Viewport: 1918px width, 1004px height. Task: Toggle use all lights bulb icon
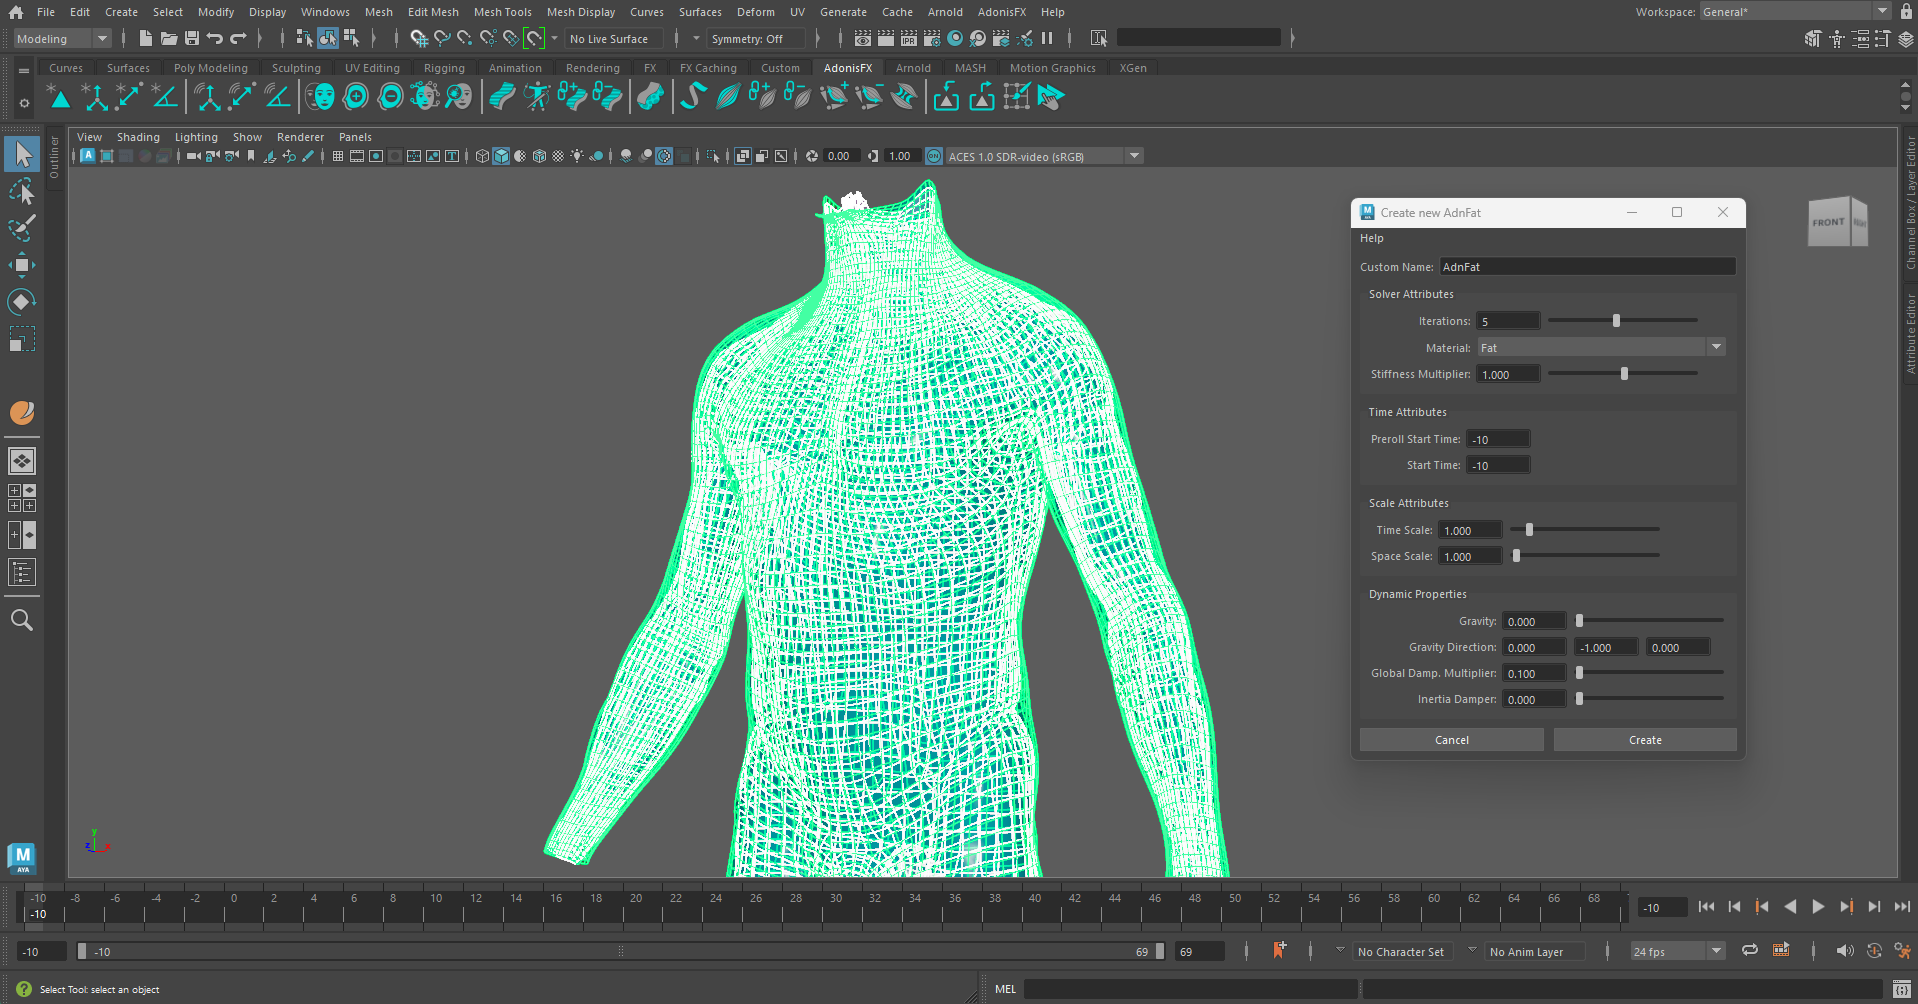pyautogui.click(x=577, y=156)
